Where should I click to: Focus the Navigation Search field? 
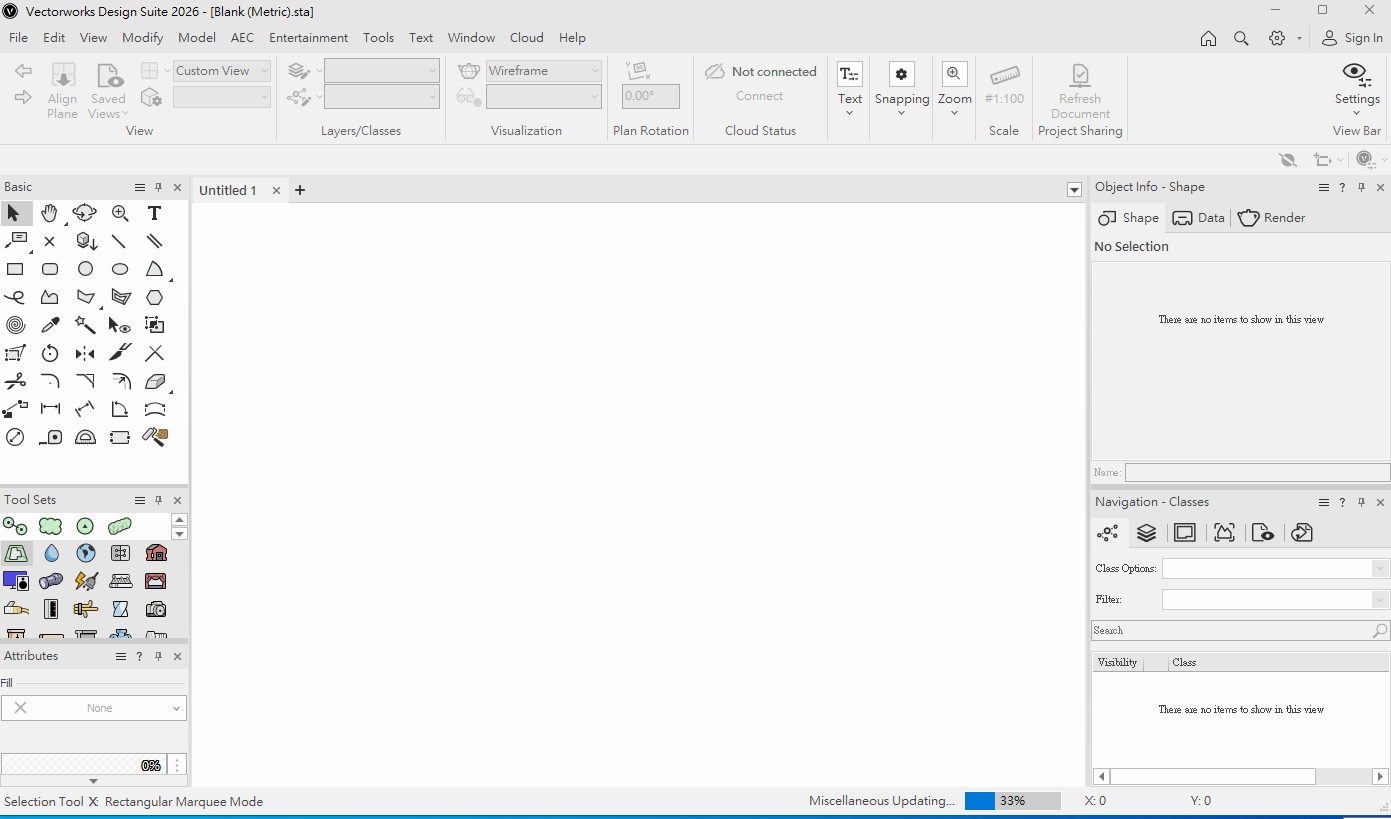(1240, 631)
